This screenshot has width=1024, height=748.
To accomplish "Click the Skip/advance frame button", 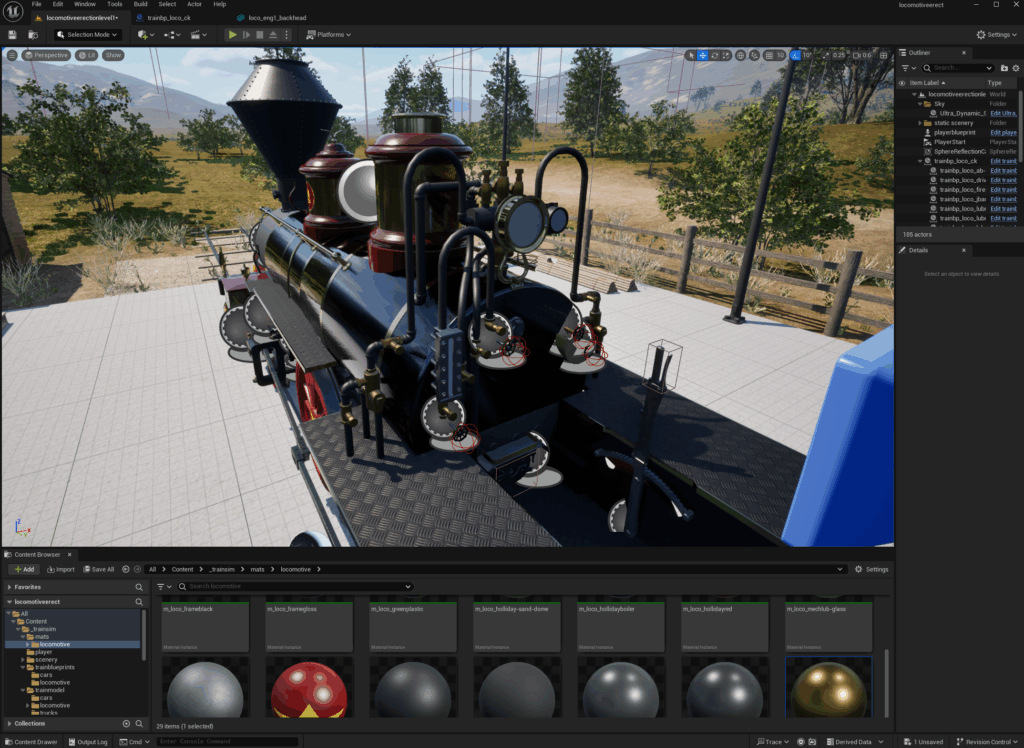I will click(x=246, y=35).
